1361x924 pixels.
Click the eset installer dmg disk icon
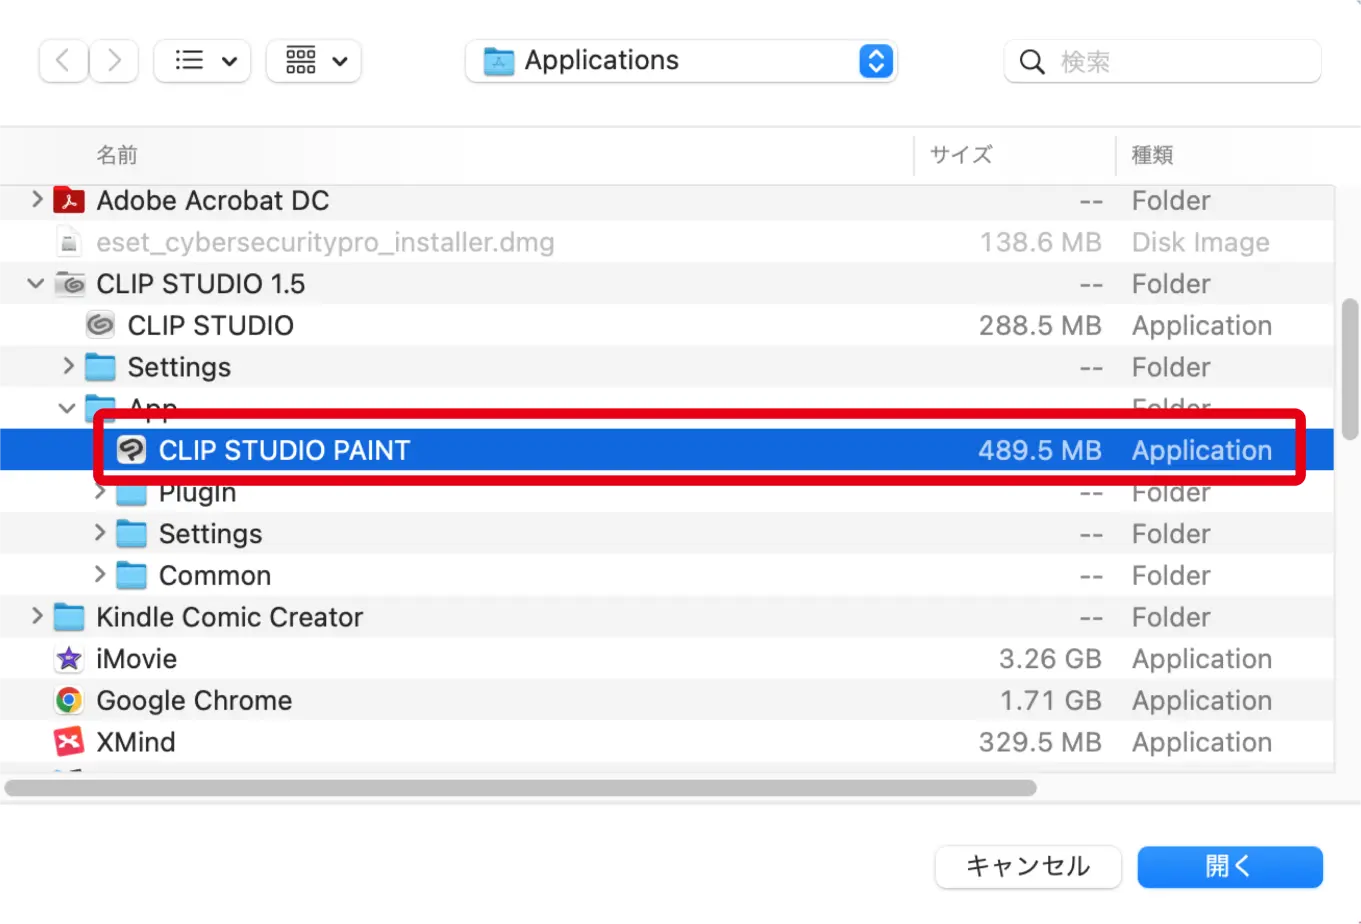click(68, 243)
